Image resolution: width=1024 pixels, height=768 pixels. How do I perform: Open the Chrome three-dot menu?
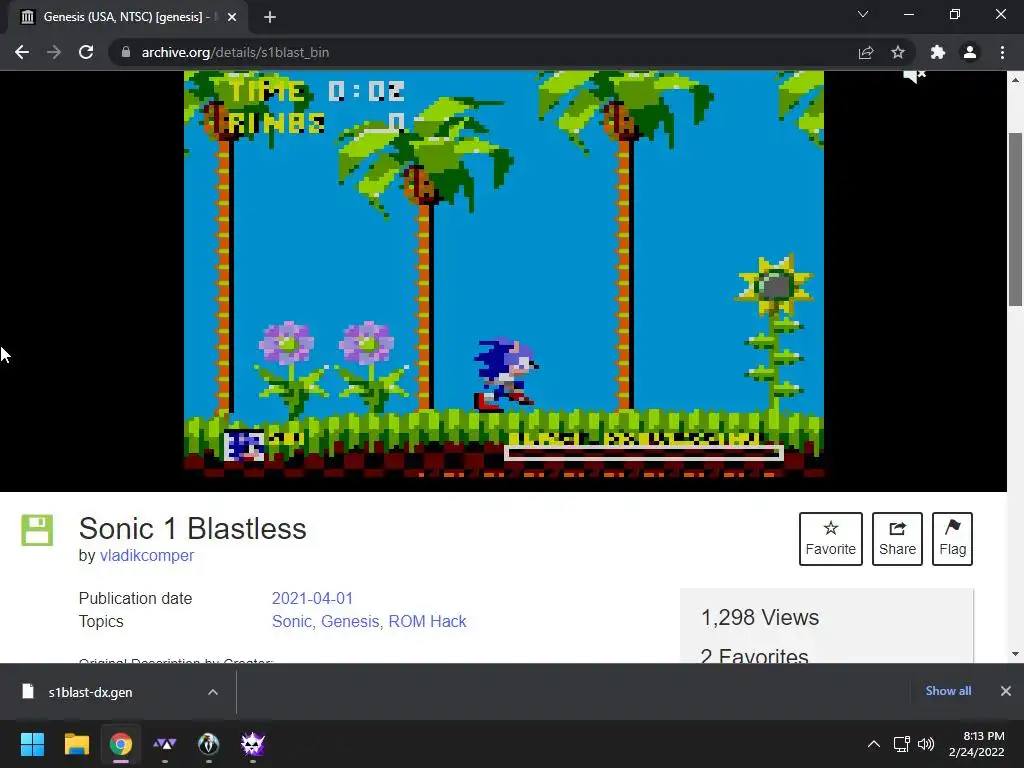point(1002,52)
